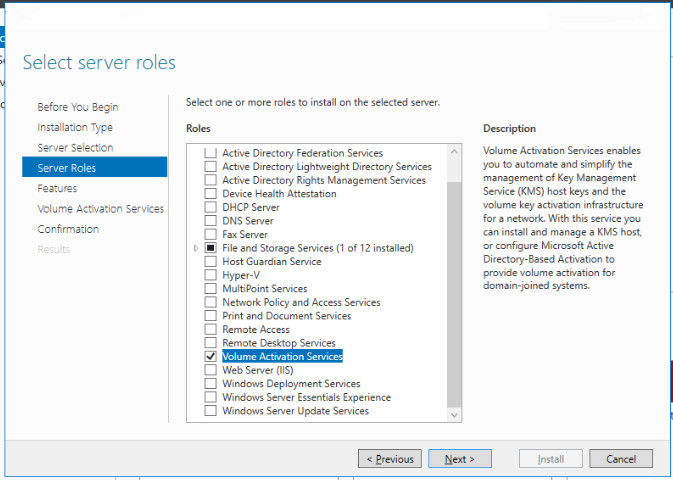Click the roles list scroll up arrow

click(x=455, y=152)
